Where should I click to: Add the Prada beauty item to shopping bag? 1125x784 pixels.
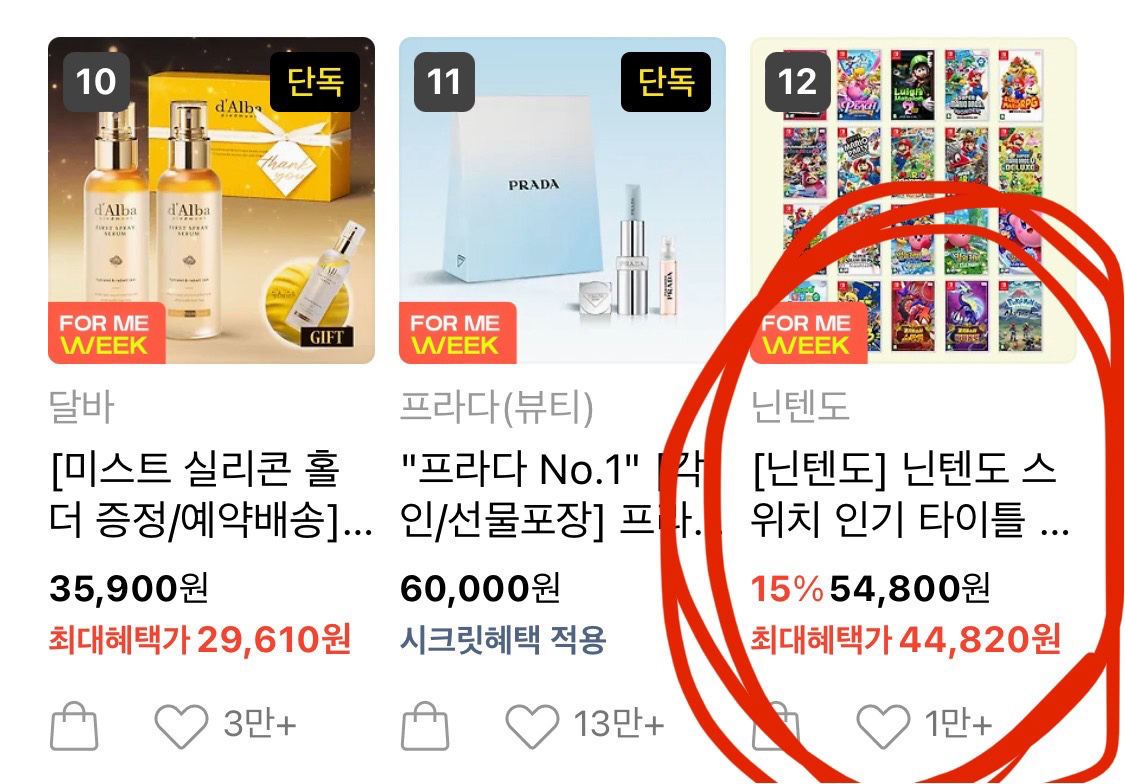tap(425, 725)
